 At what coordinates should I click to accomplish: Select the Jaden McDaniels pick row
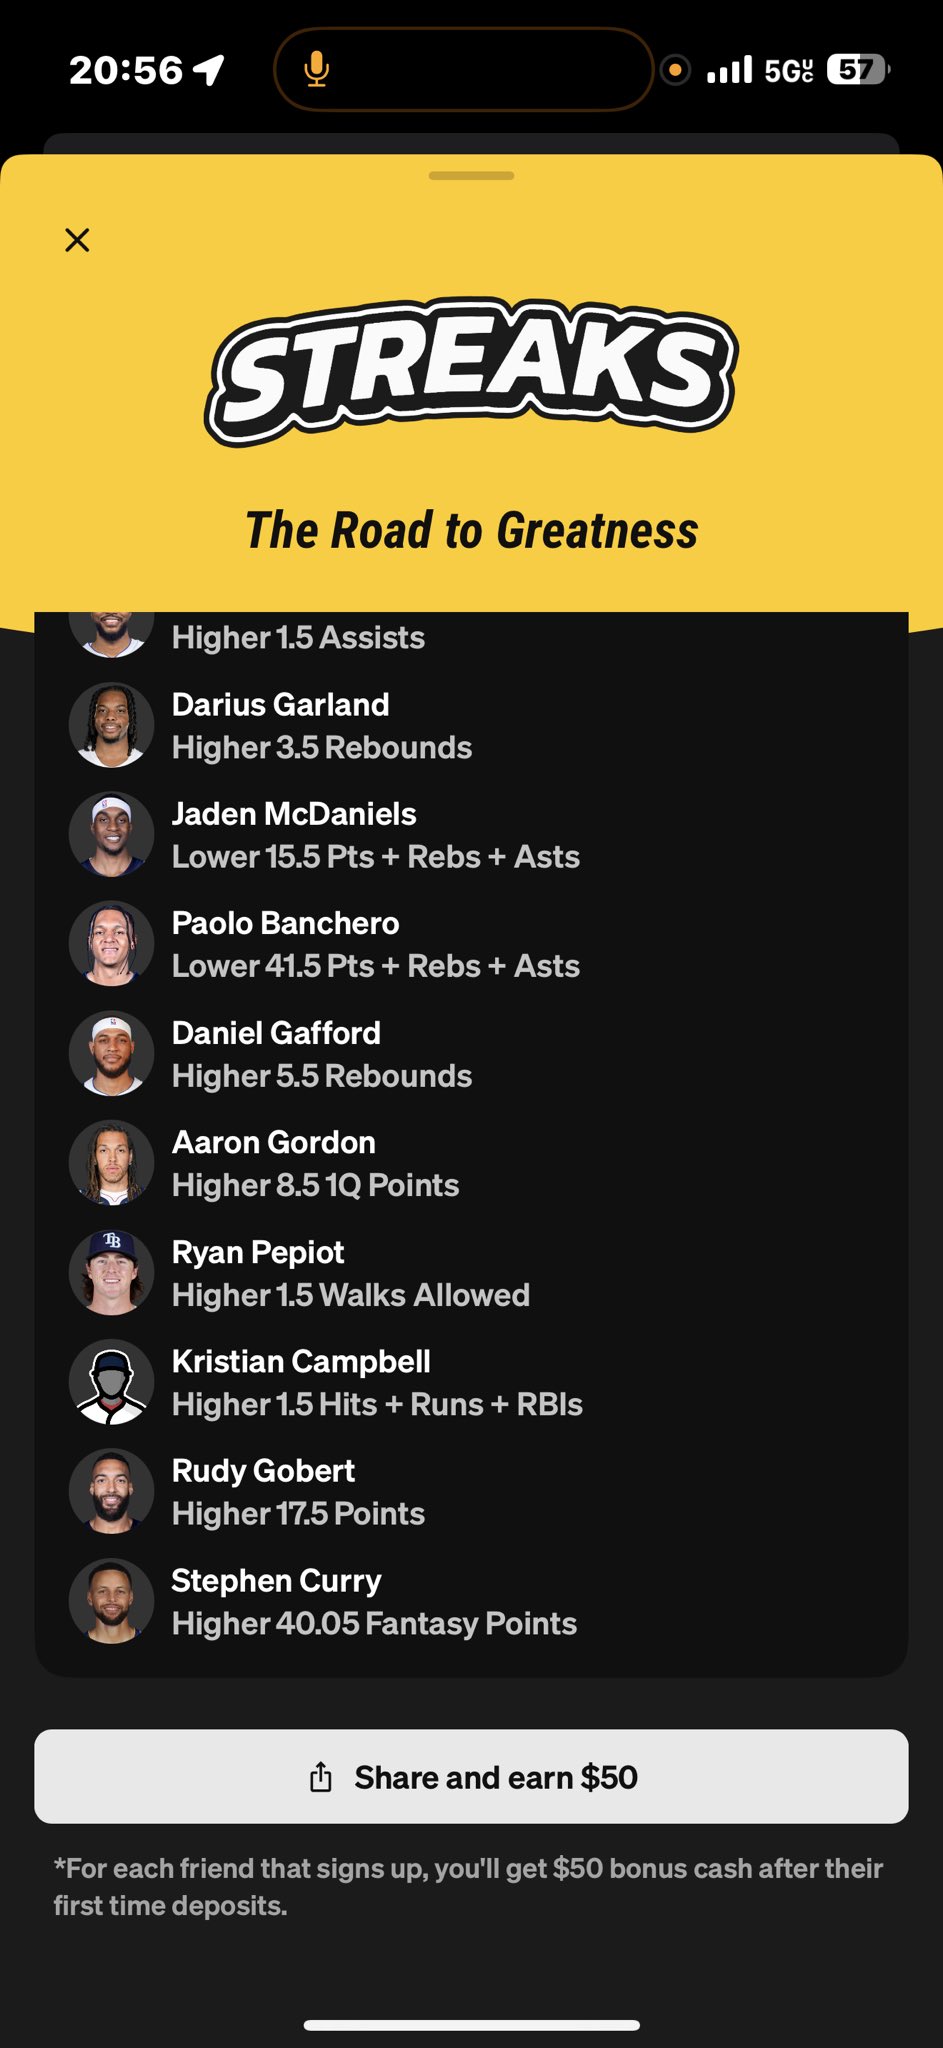[x=471, y=835]
